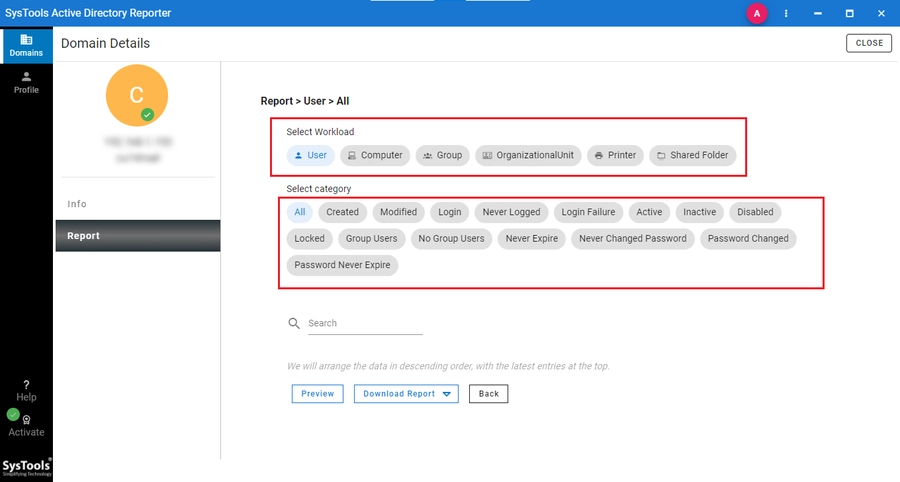The image size is (900, 482).
Task: Select the OrganizationalUnit workload chip
Action: (528, 155)
